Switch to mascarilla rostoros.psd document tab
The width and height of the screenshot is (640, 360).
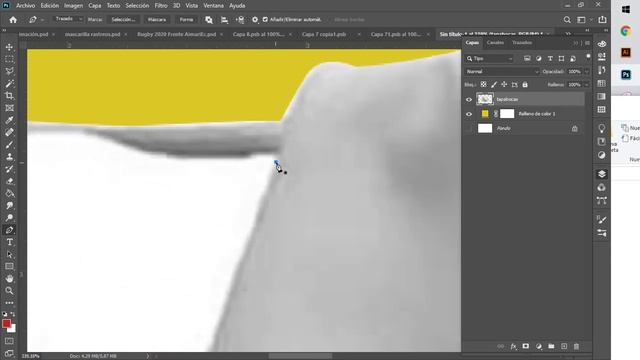tap(93, 34)
